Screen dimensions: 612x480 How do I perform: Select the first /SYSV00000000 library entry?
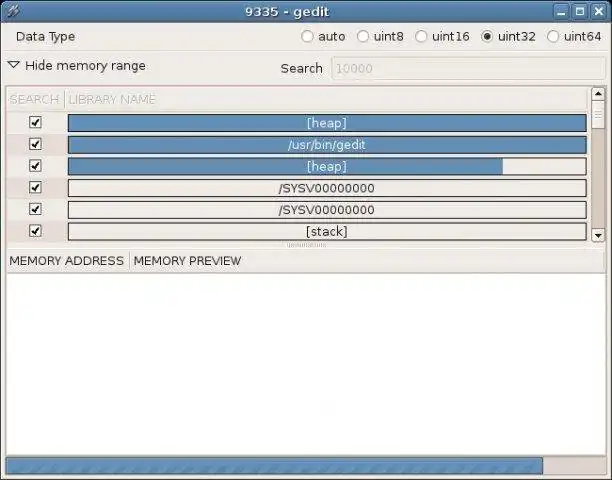click(x=327, y=188)
